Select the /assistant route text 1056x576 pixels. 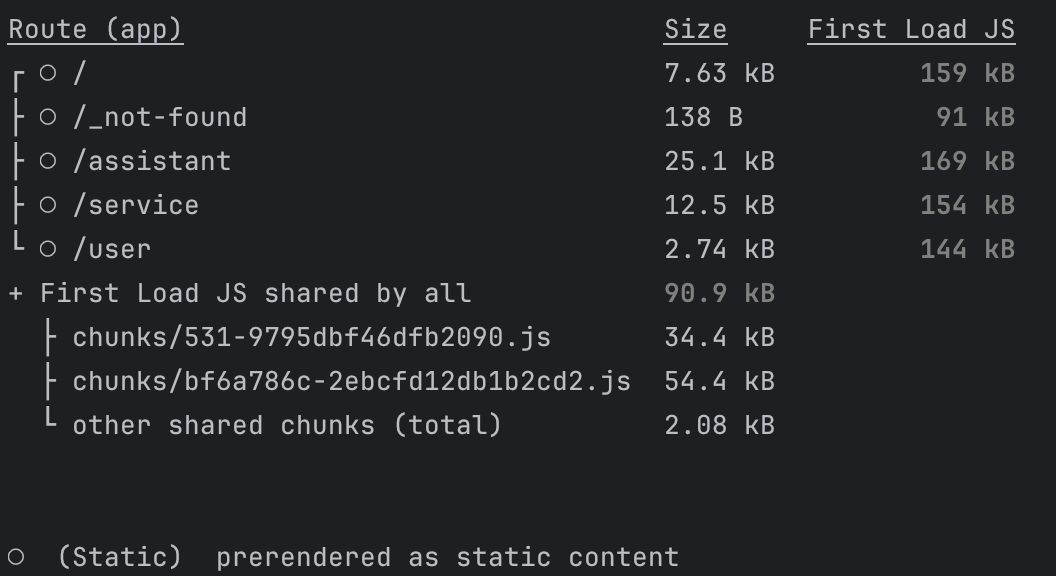point(151,161)
